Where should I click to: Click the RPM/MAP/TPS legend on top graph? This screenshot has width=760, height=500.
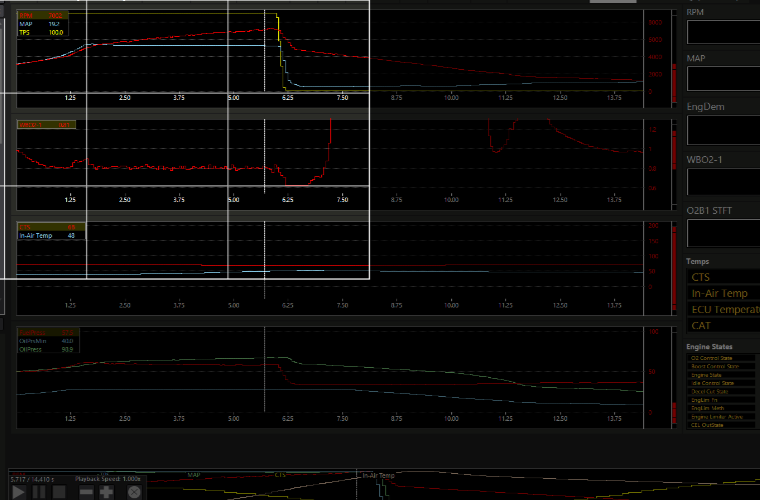click(x=44, y=24)
